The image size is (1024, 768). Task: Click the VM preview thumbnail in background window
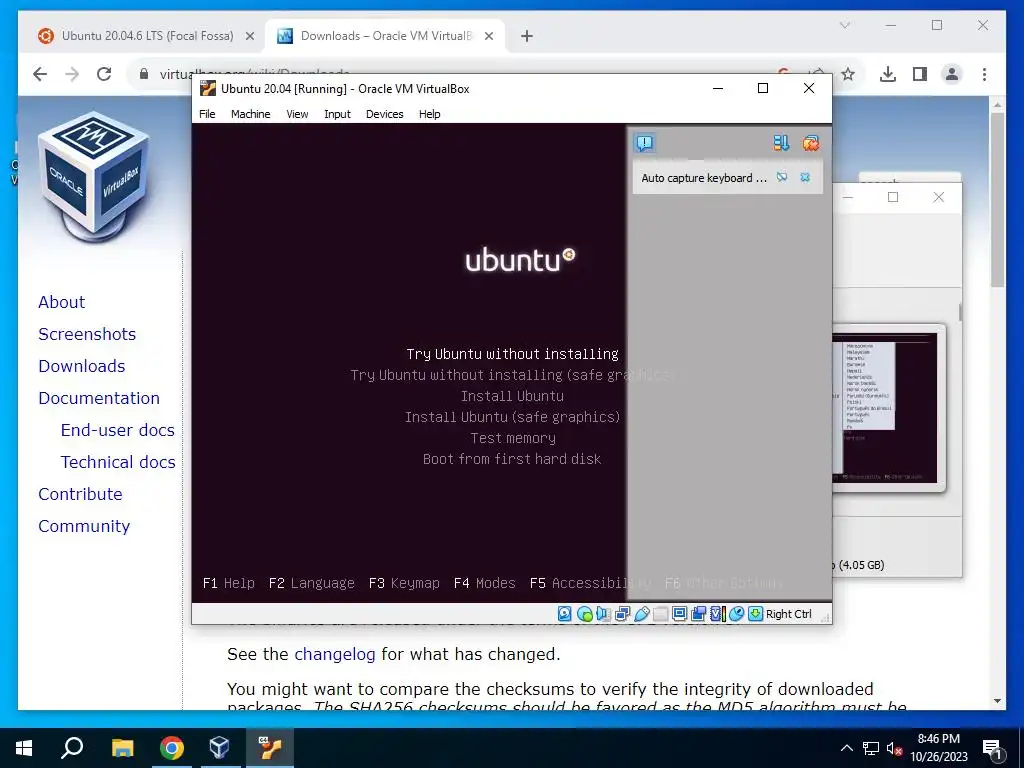(888, 408)
